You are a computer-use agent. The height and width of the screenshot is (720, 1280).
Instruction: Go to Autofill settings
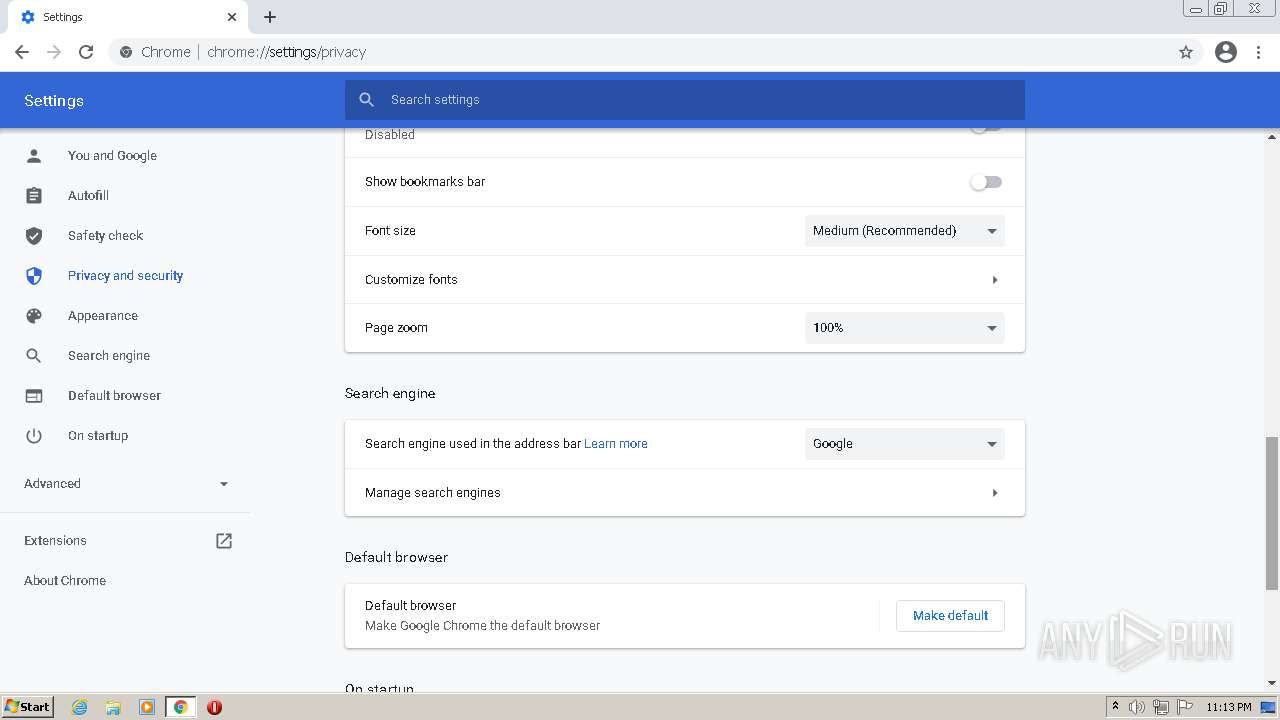tap(88, 196)
